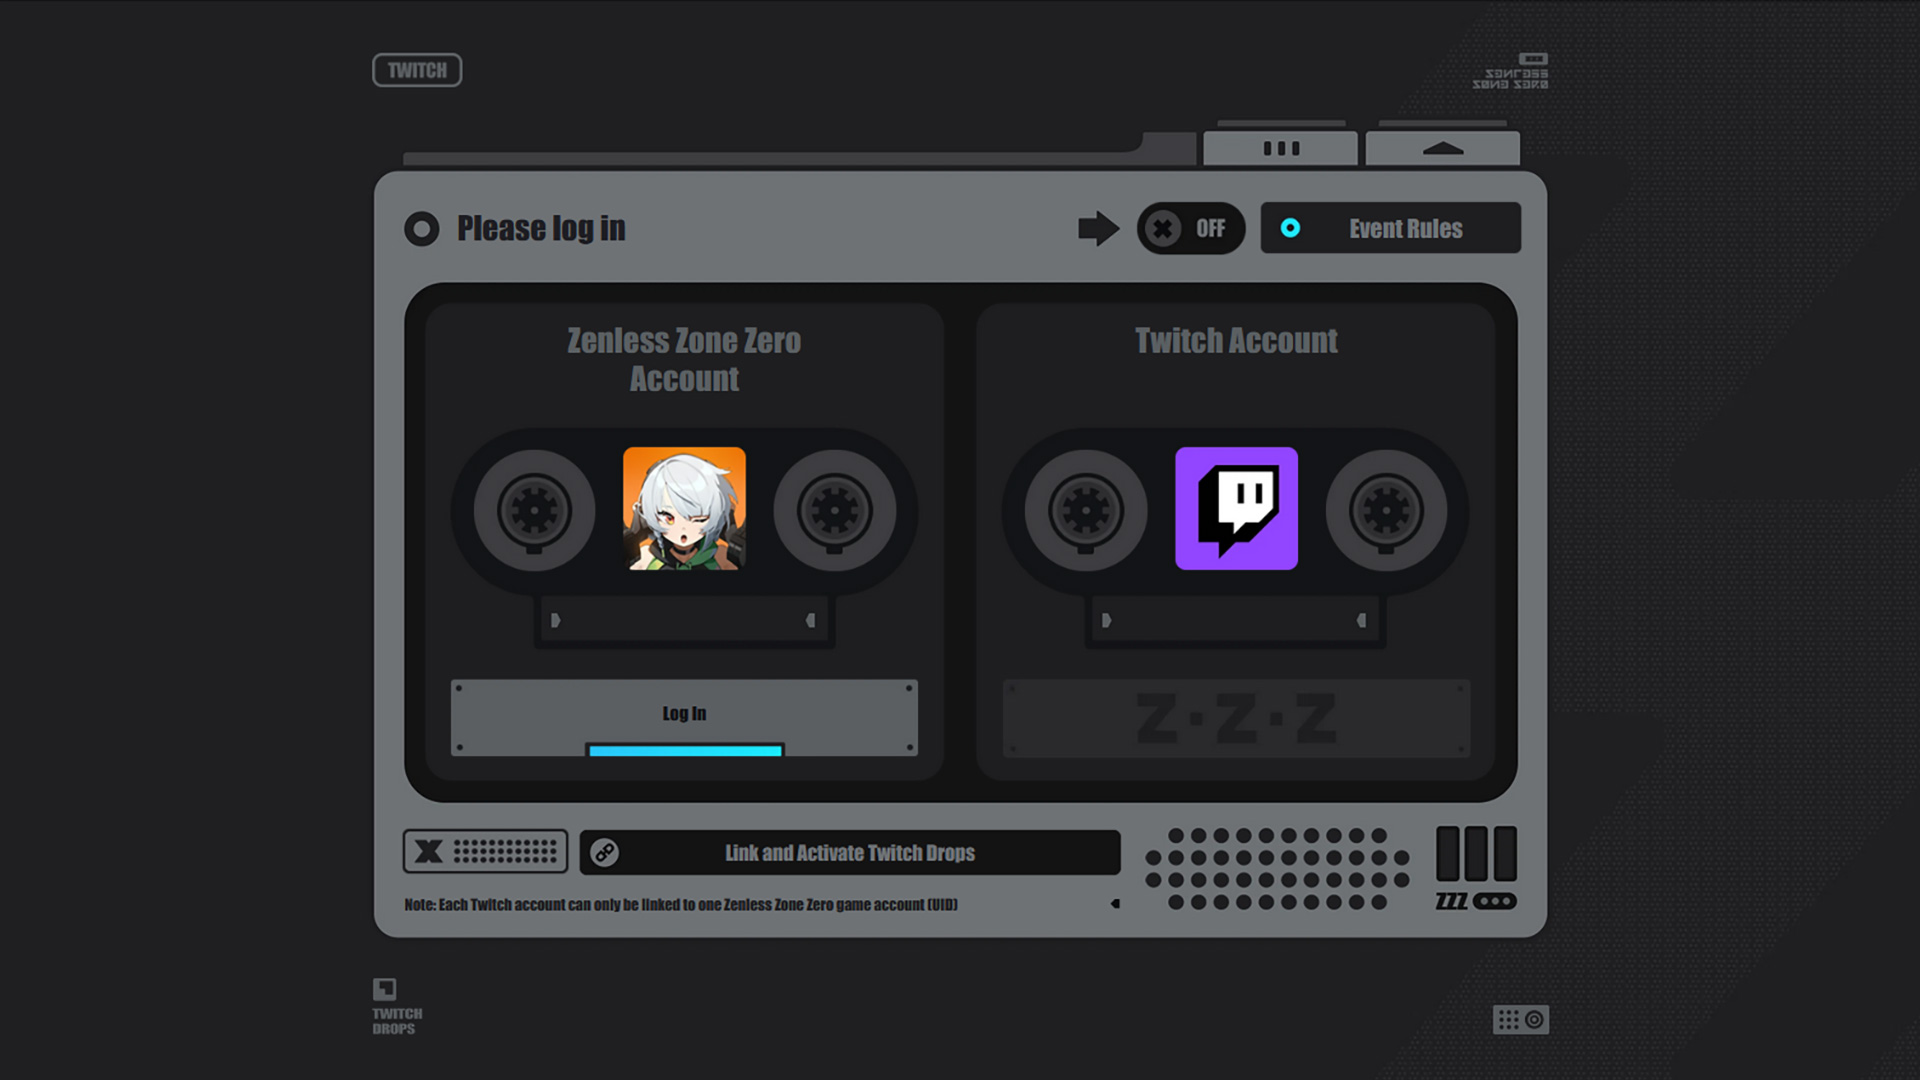Switch to the Twitch Account panel
Screen dimensions: 1920x1080
(1234, 340)
